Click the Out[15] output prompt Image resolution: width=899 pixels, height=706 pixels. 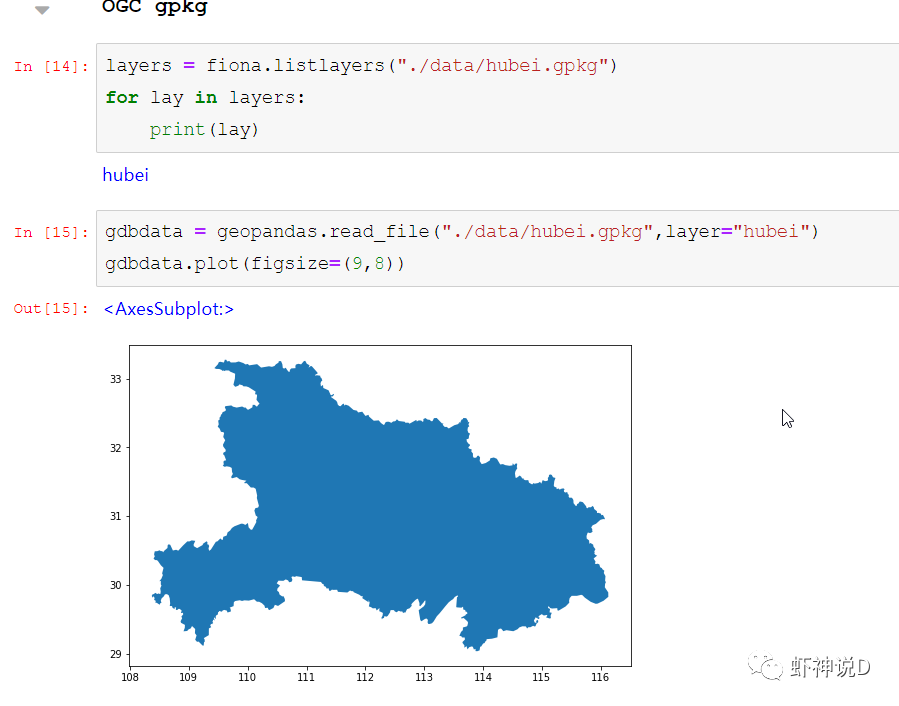(x=51, y=309)
